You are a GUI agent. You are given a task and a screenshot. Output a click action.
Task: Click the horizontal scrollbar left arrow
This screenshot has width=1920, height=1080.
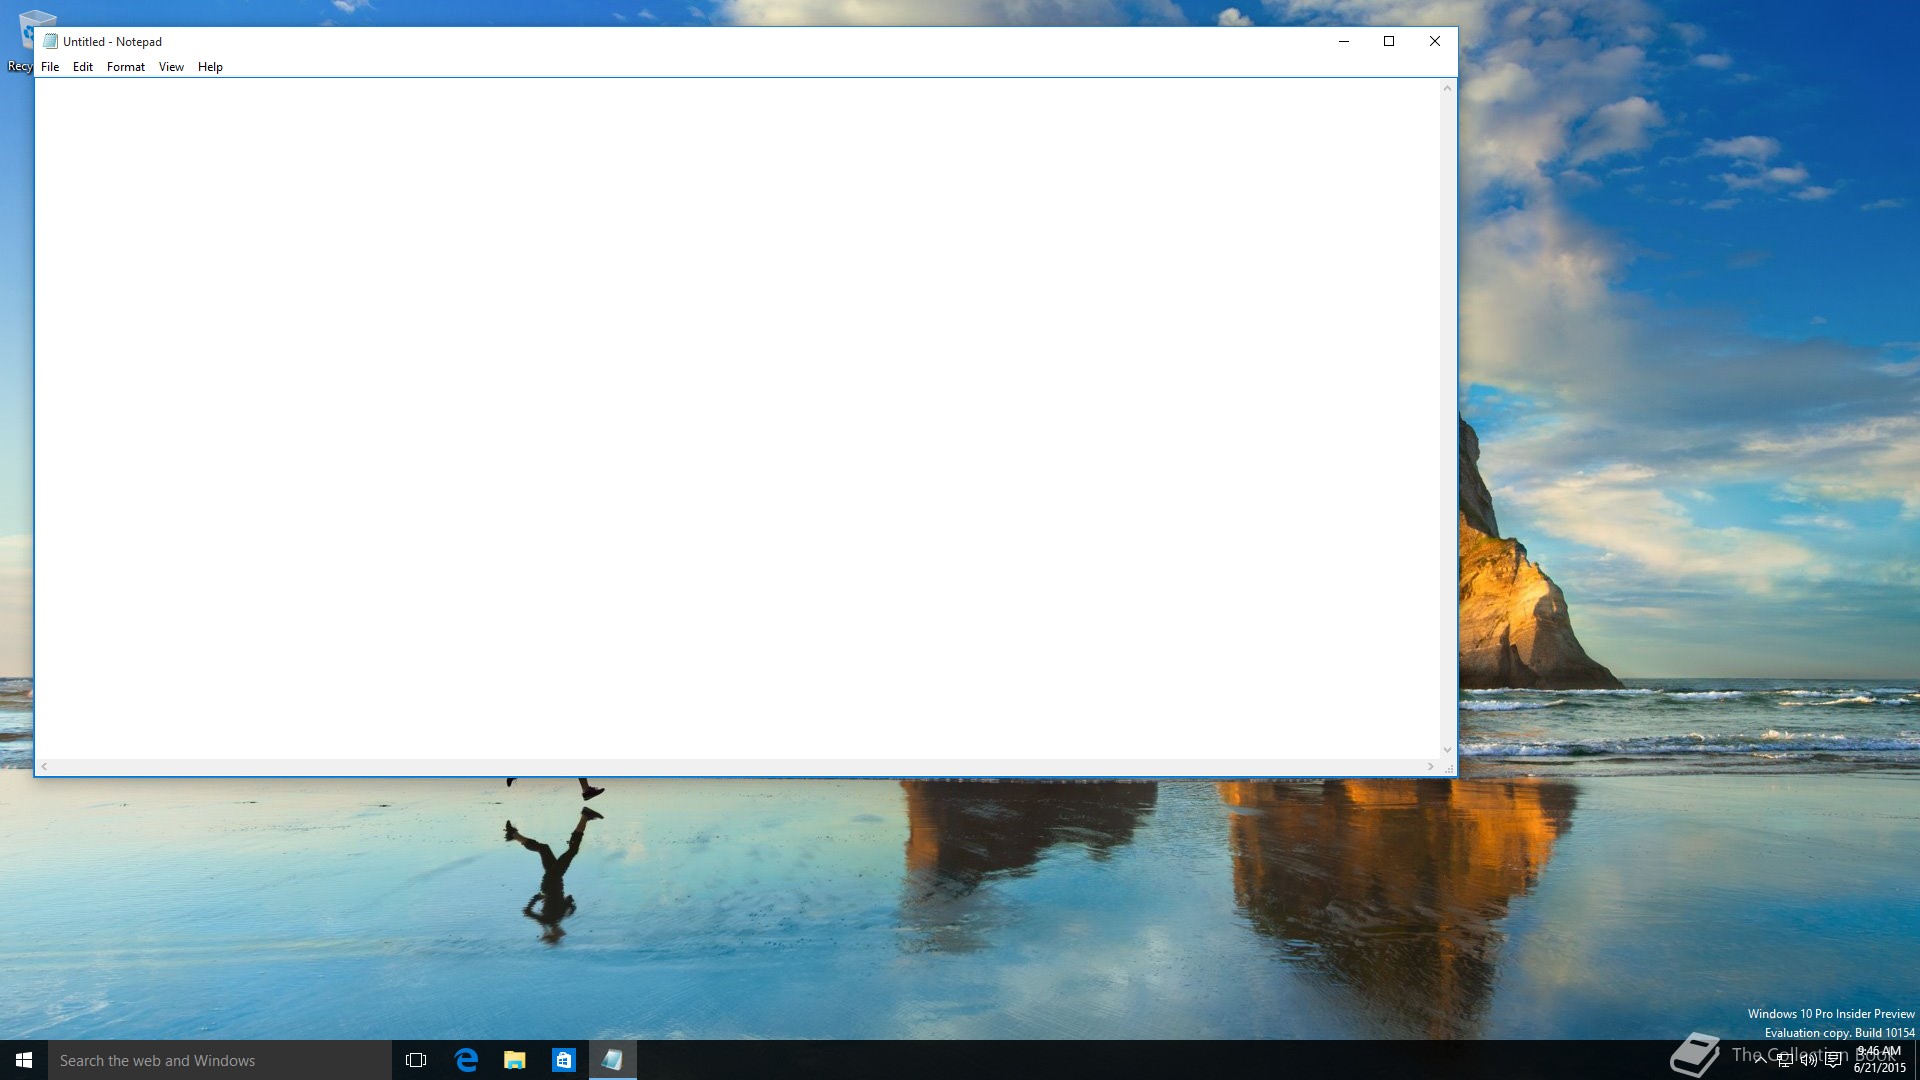[x=44, y=767]
